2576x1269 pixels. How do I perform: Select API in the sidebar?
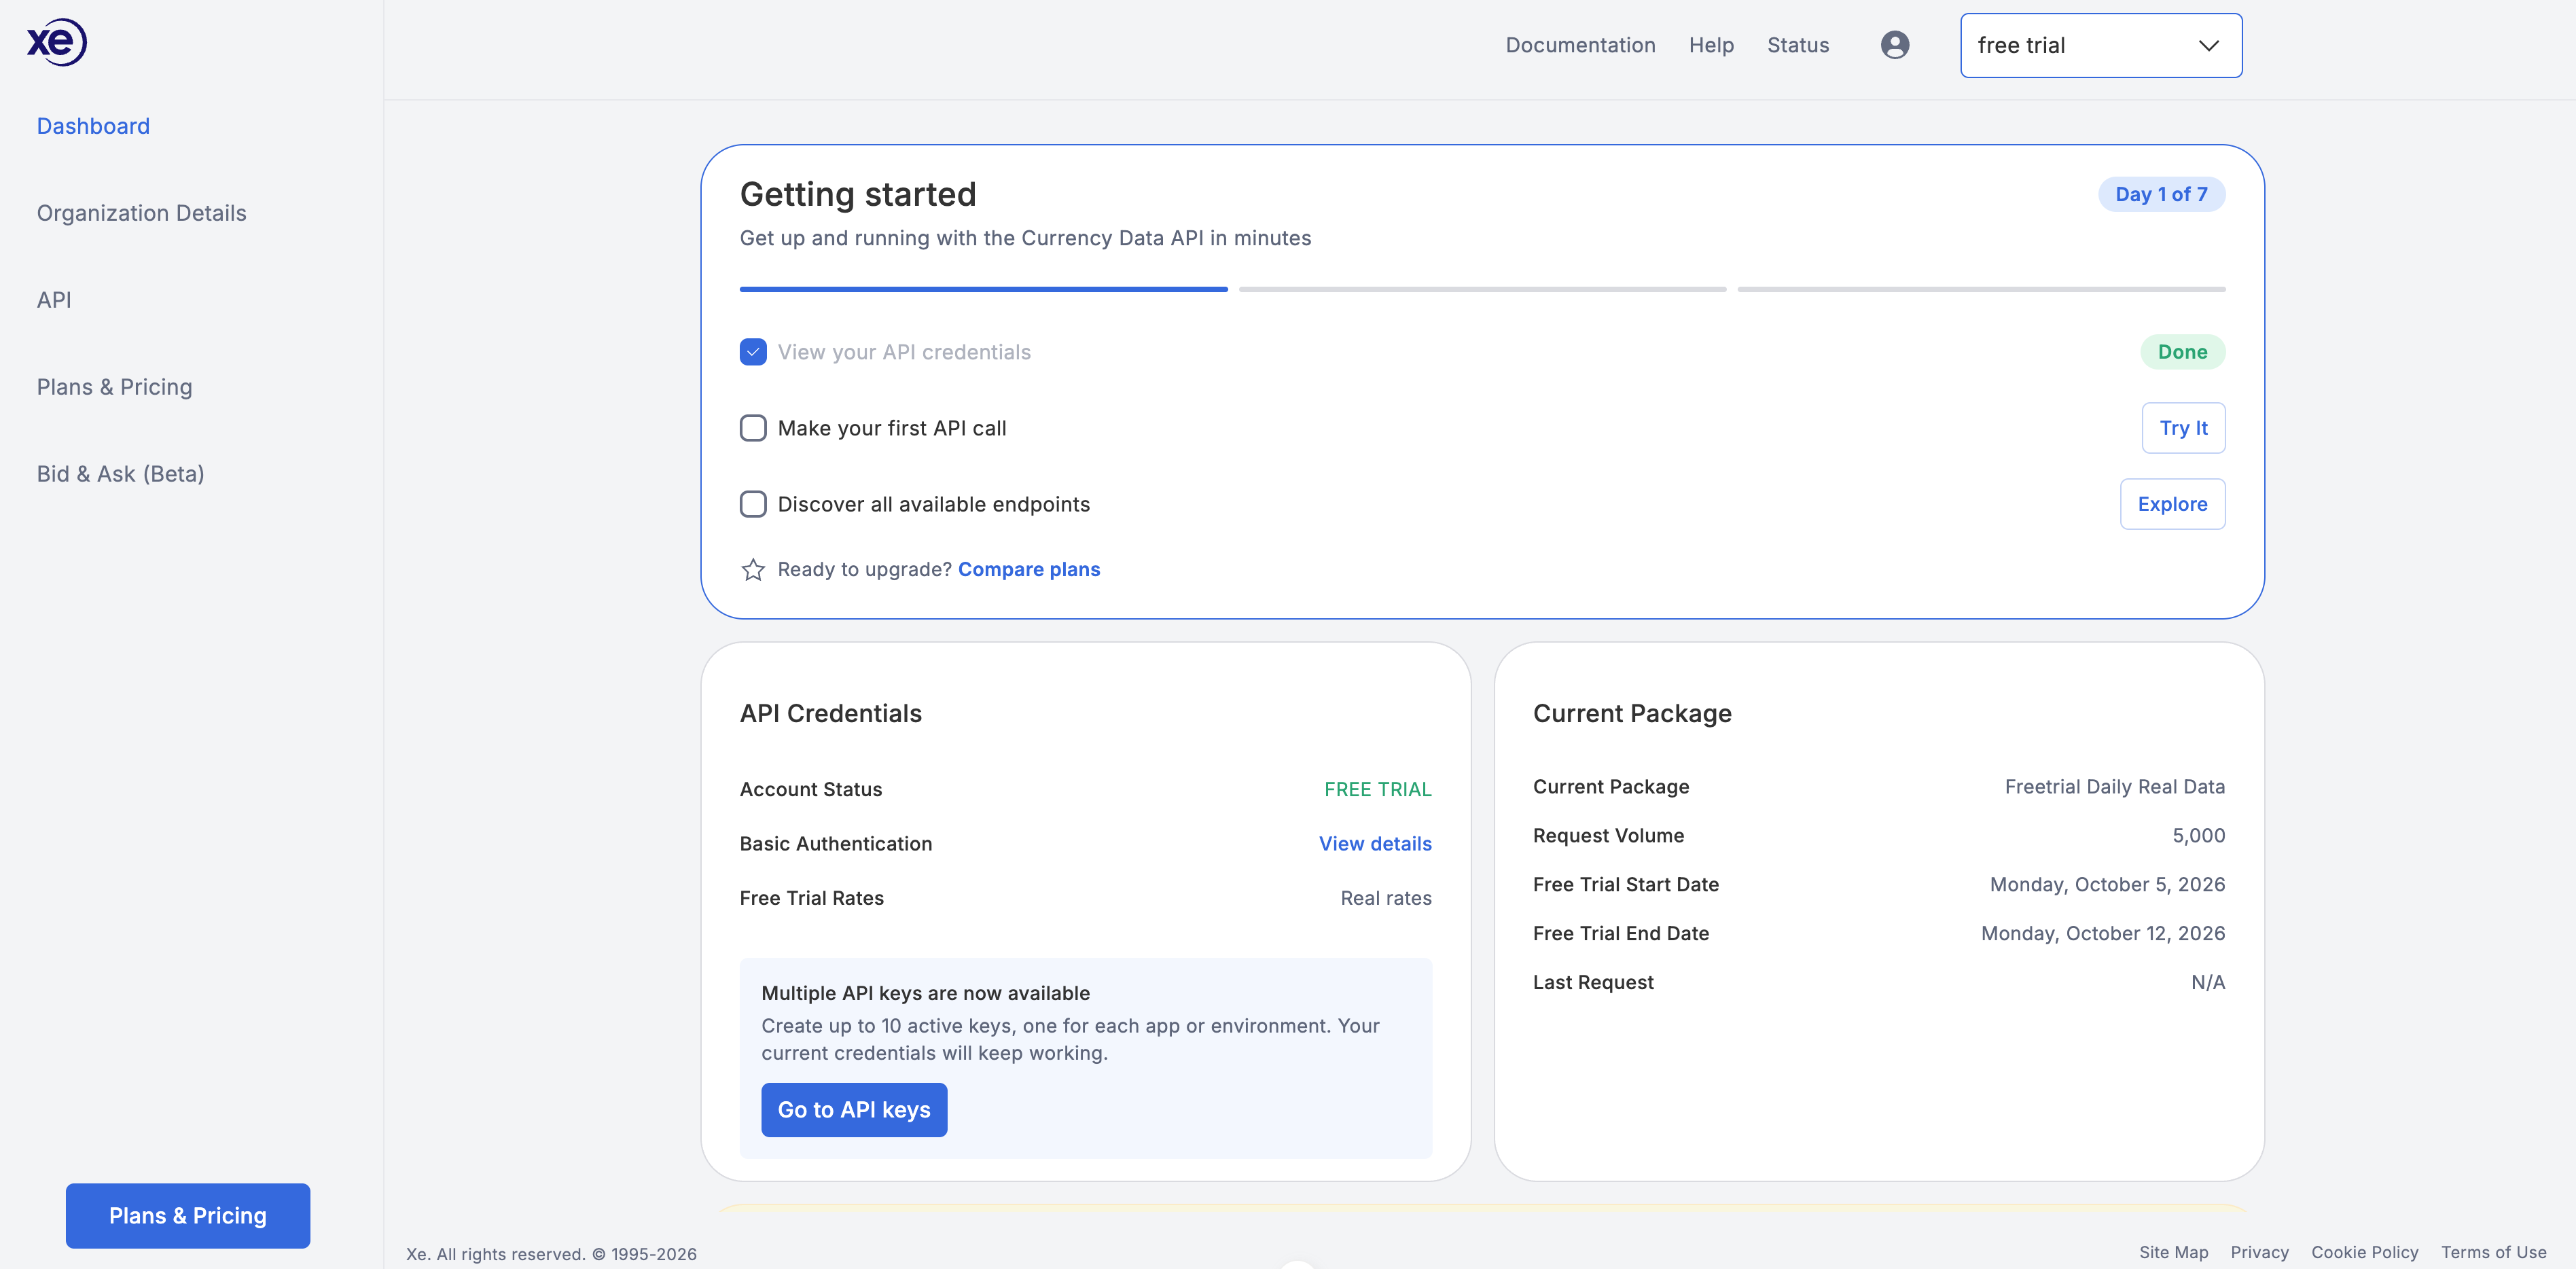pyautogui.click(x=54, y=300)
